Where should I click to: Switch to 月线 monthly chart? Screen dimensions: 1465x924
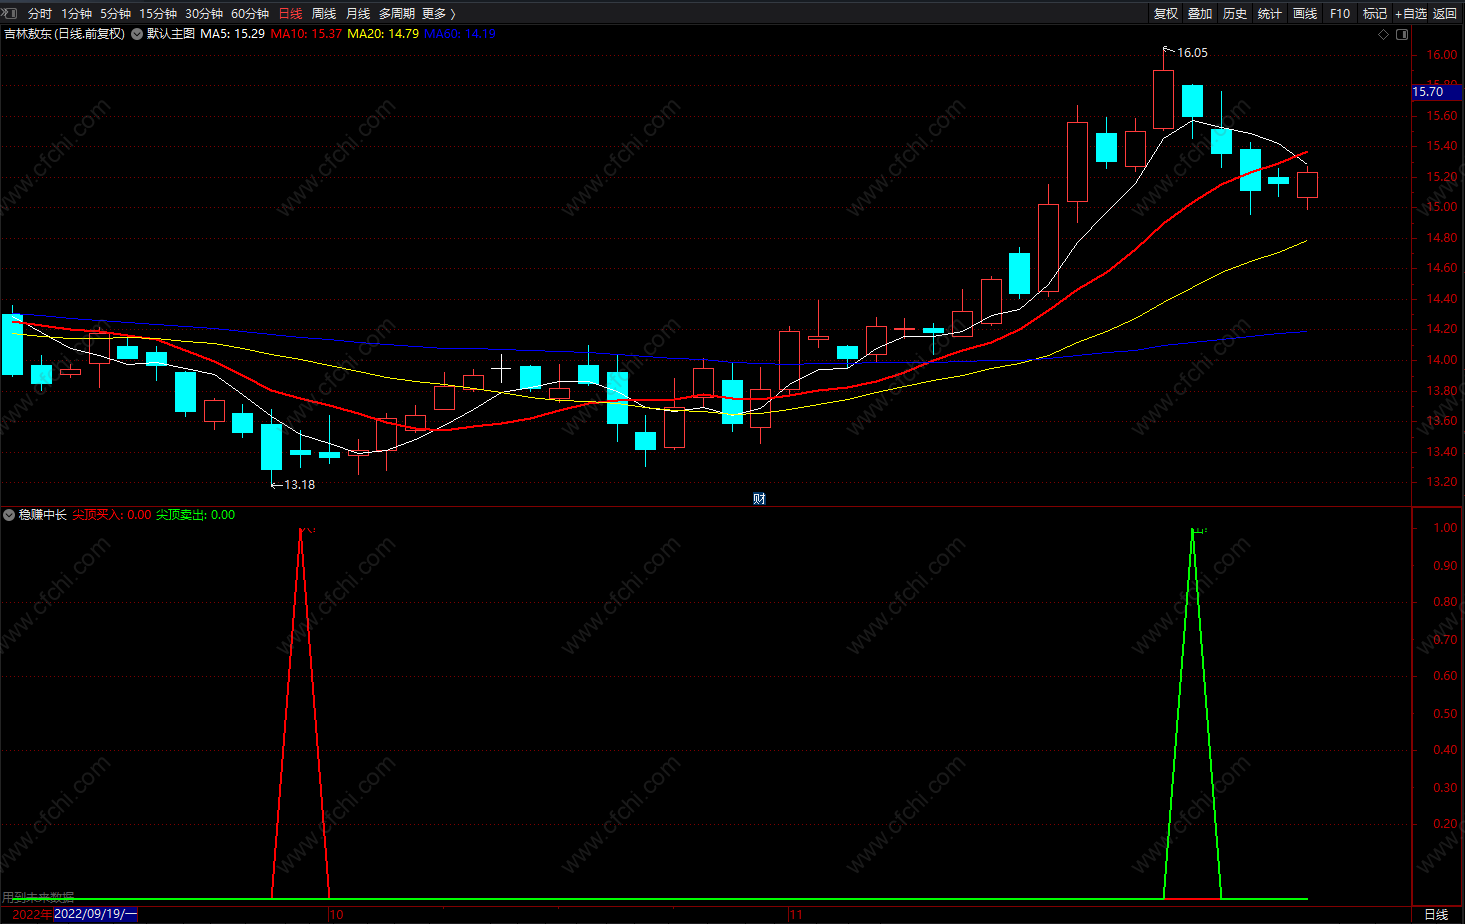[358, 13]
